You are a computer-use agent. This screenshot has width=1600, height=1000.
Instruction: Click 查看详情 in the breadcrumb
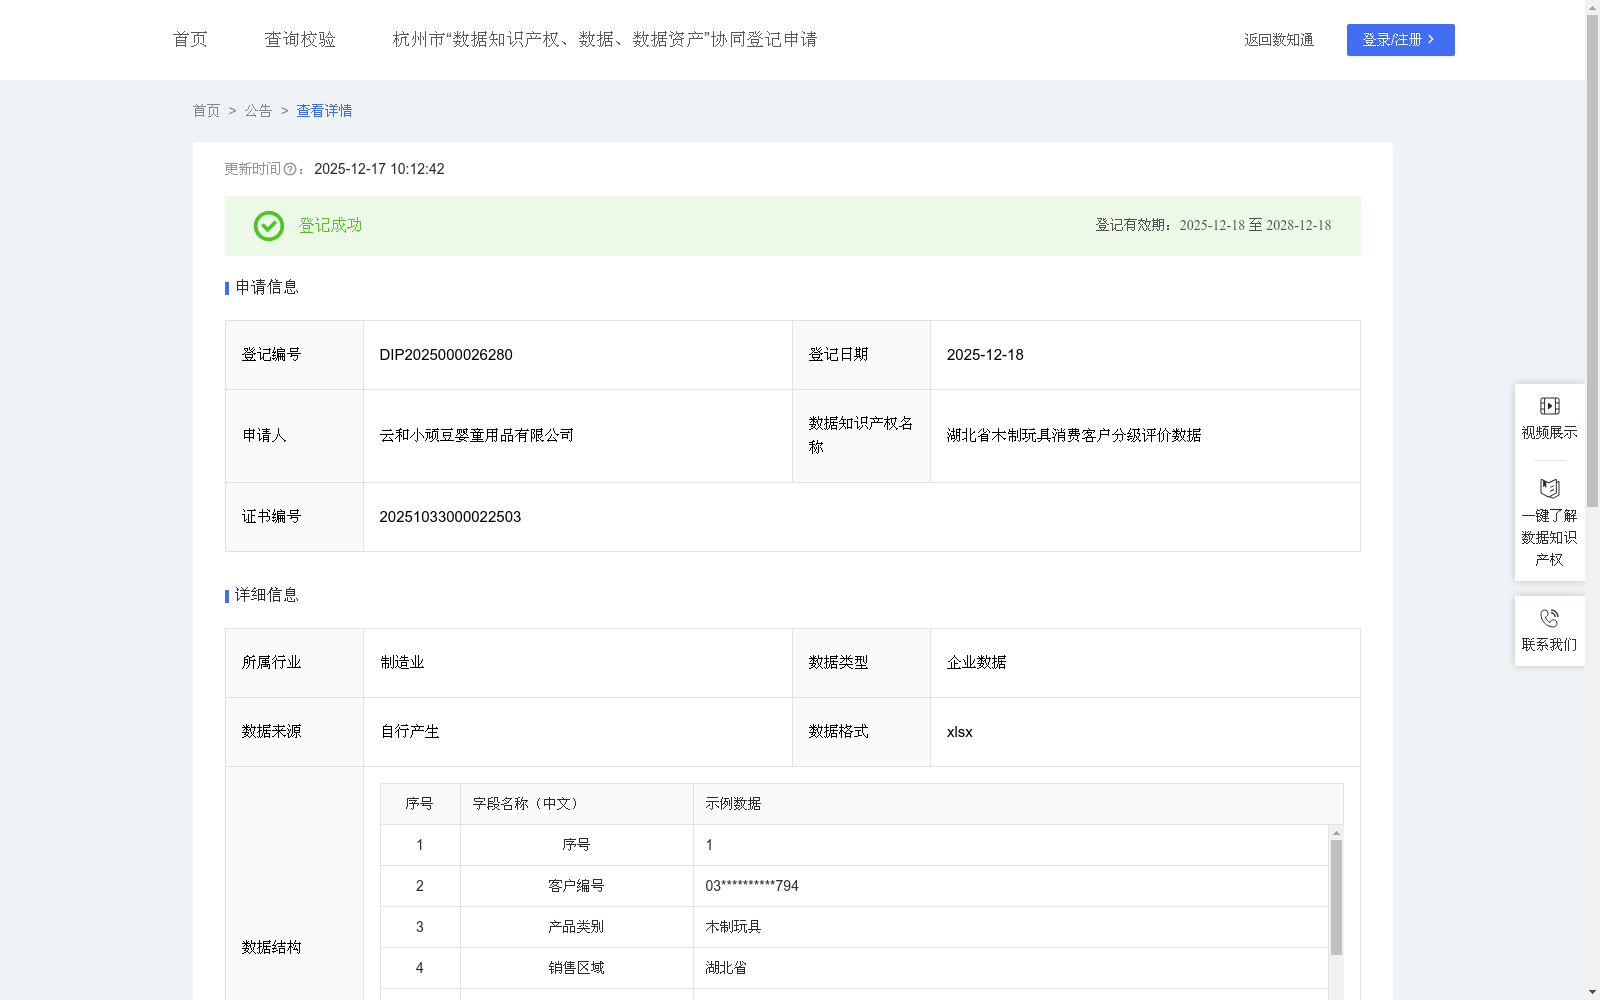pyautogui.click(x=324, y=111)
